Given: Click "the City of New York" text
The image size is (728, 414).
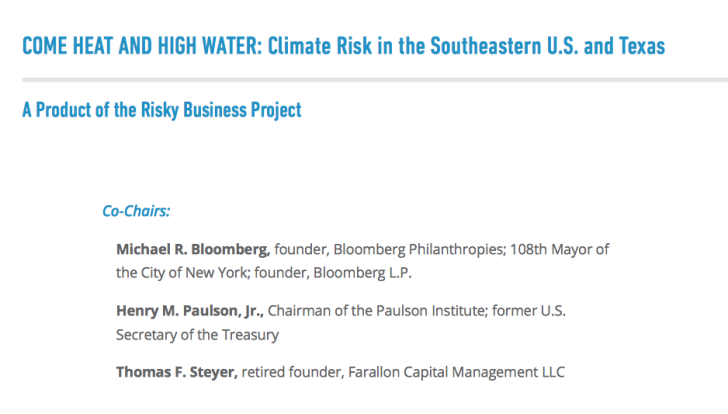Looking at the screenshot, I should pyautogui.click(x=183, y=272).
